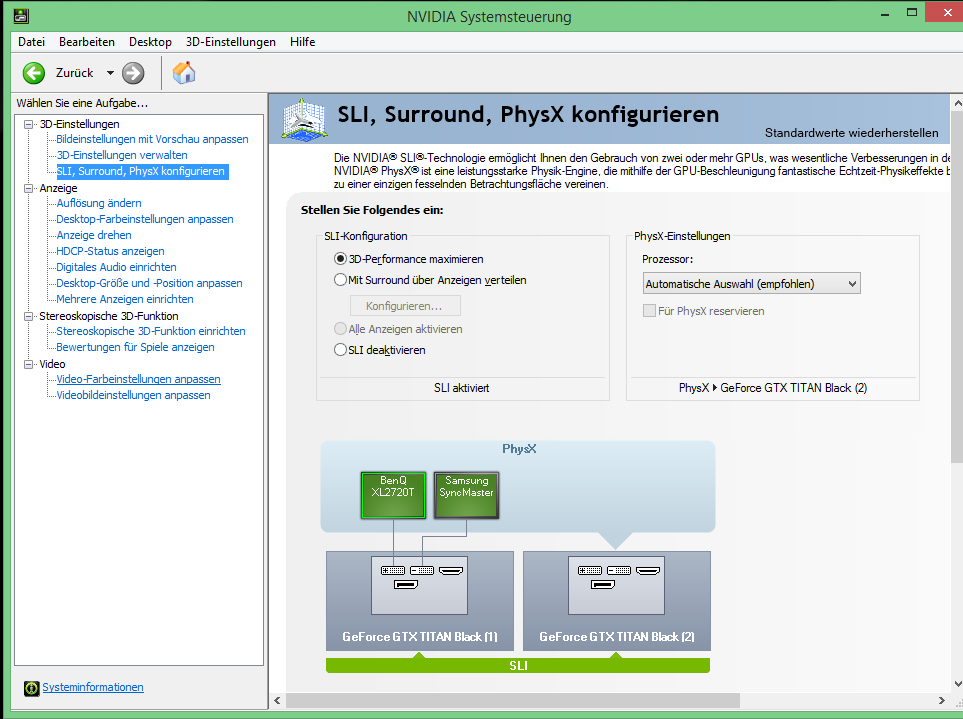Click the SLI aktiviert status text

click(461, 388)
